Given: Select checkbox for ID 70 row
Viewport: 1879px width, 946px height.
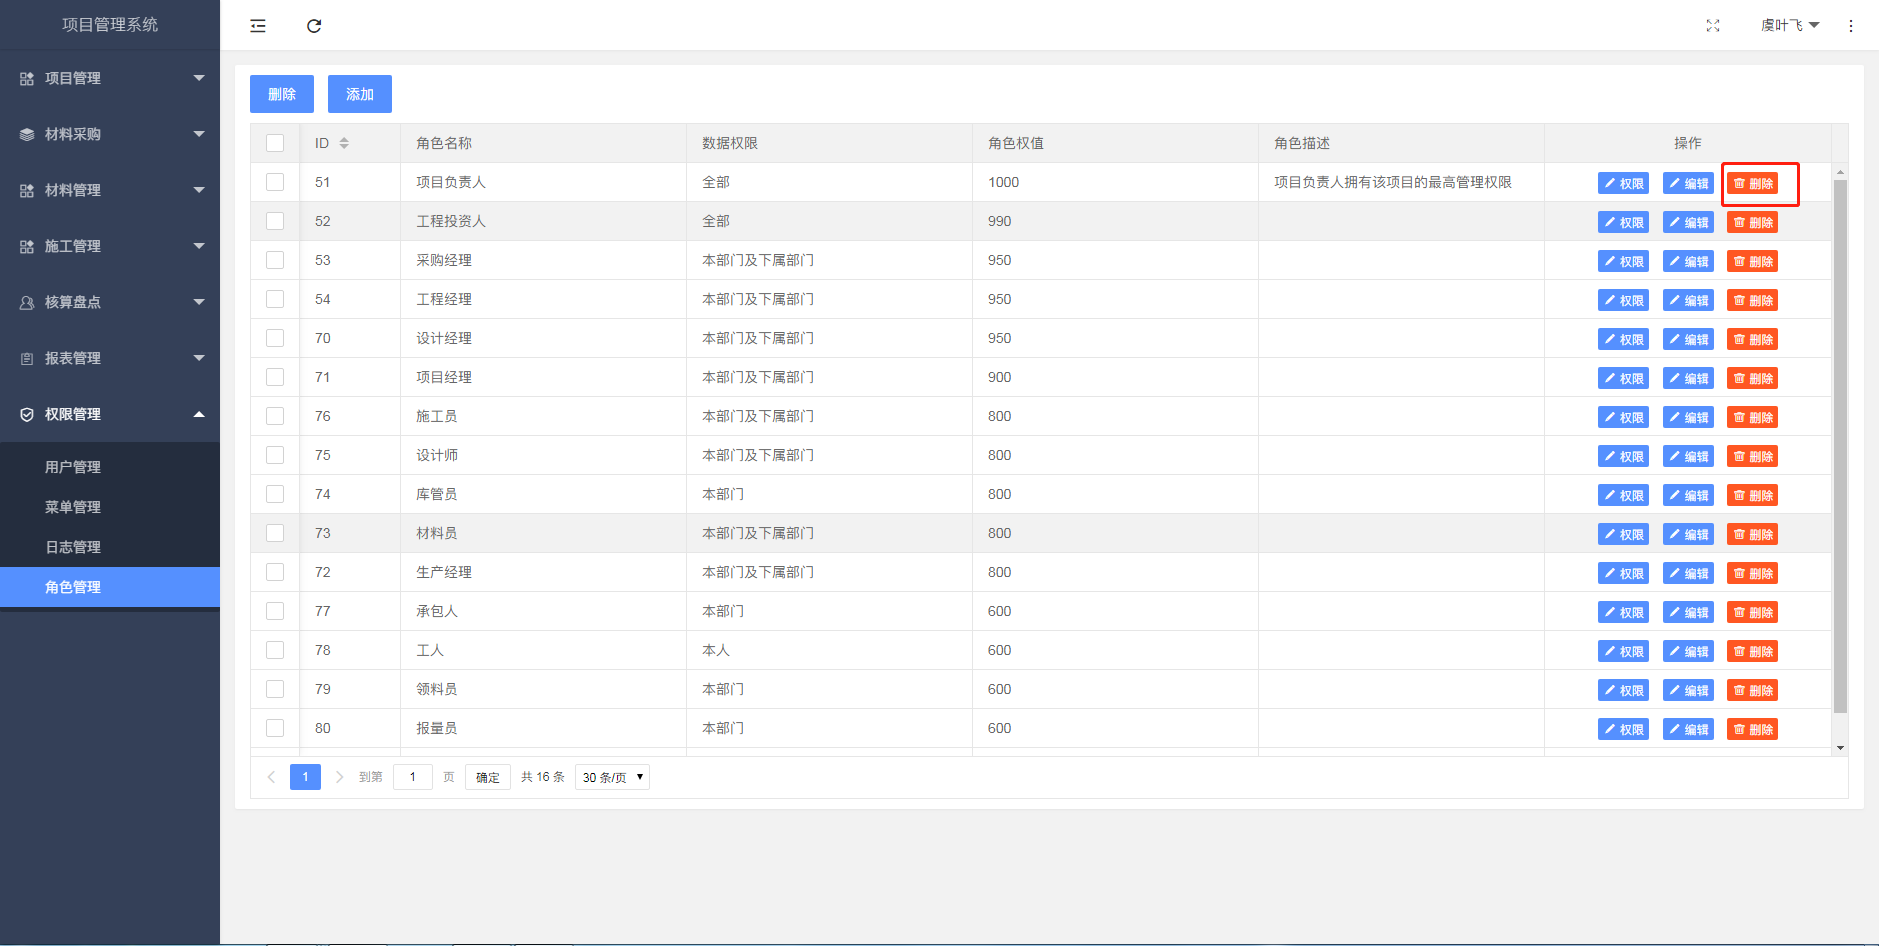Looking at the screenshot, I should (x=275, y=338).
